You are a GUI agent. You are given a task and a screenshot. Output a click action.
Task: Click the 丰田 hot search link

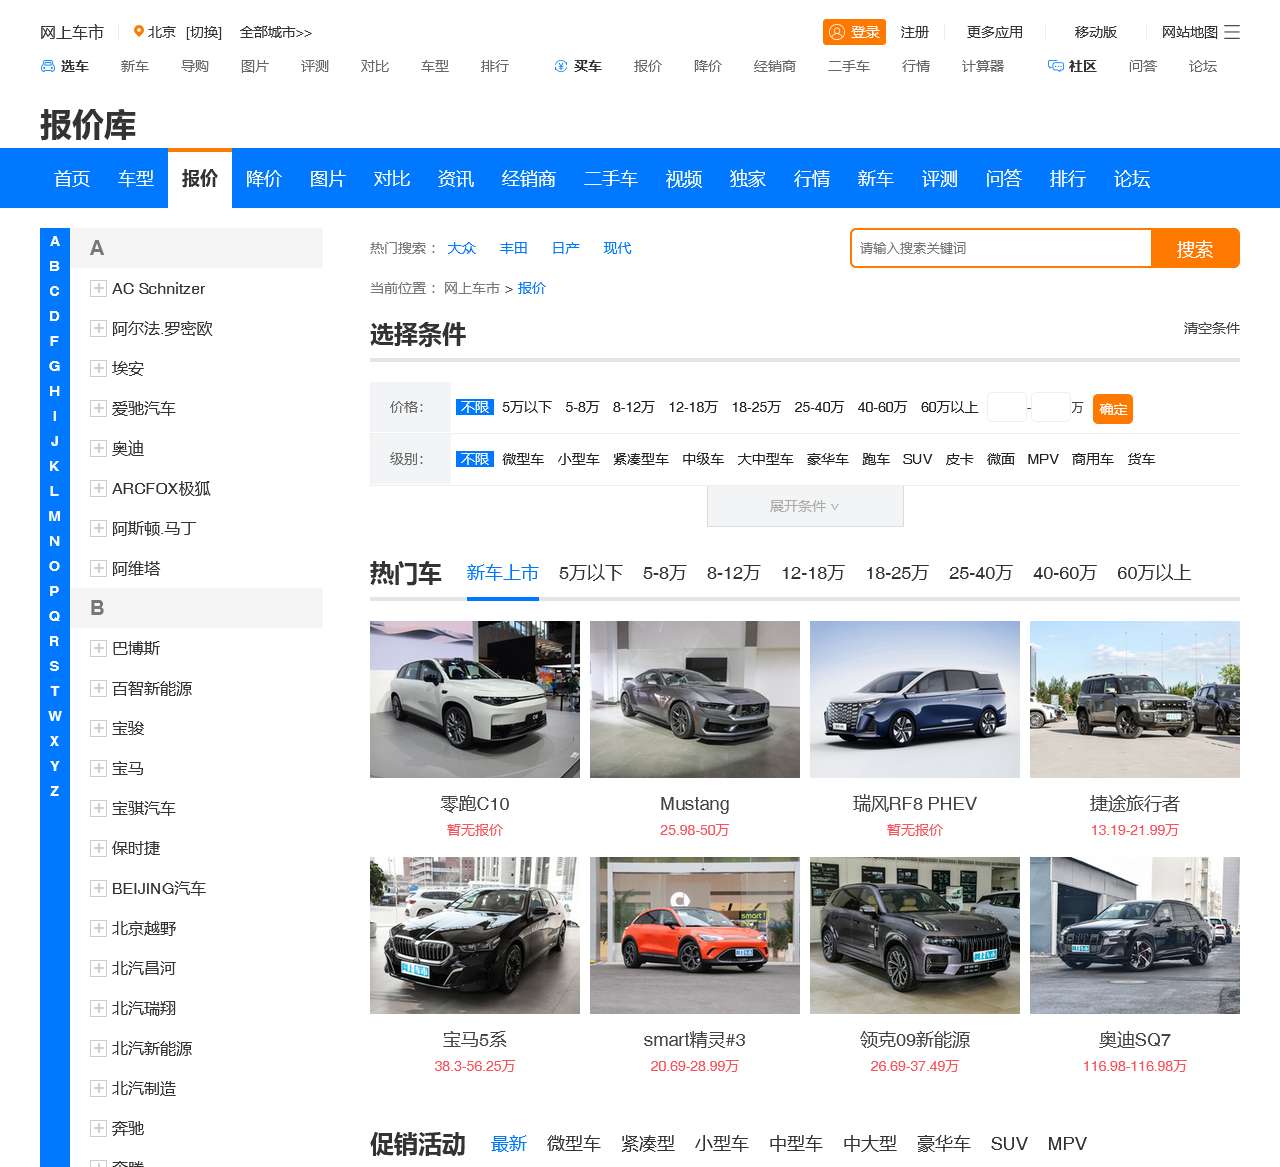click(514, 248)
